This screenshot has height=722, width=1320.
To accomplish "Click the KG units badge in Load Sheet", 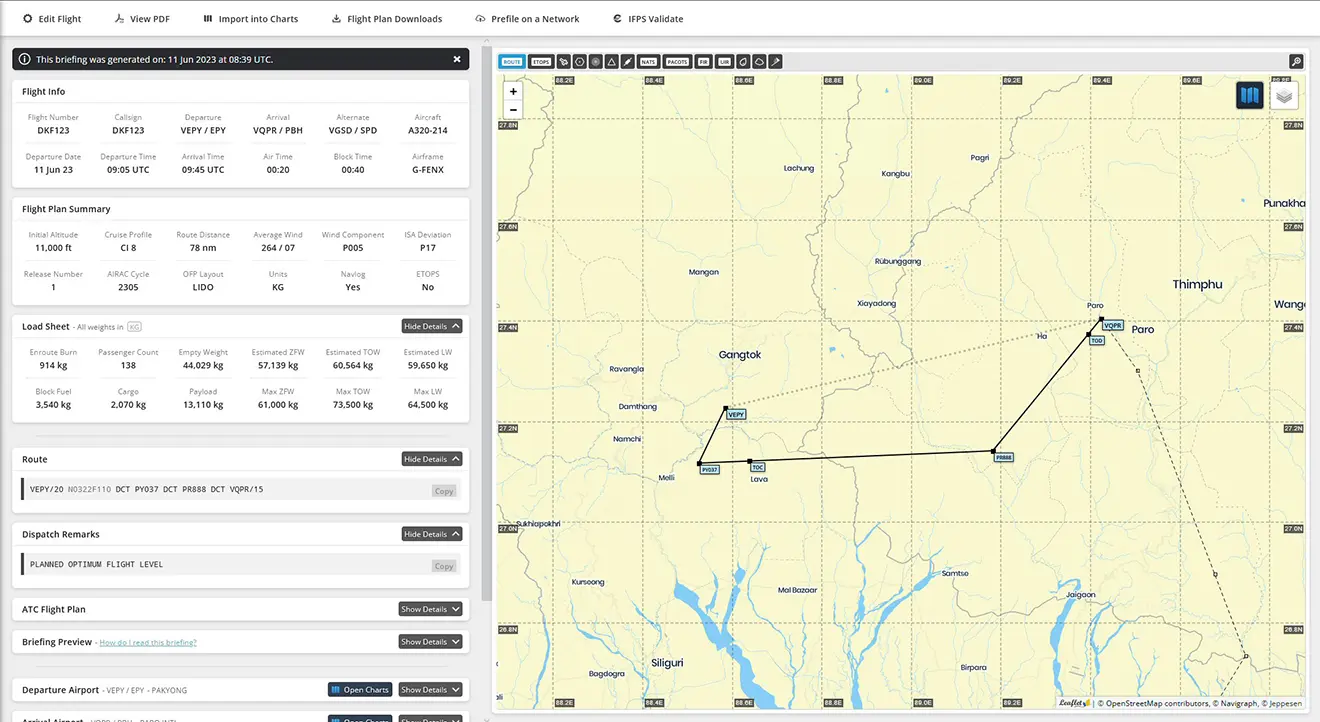I will (134, 327).
